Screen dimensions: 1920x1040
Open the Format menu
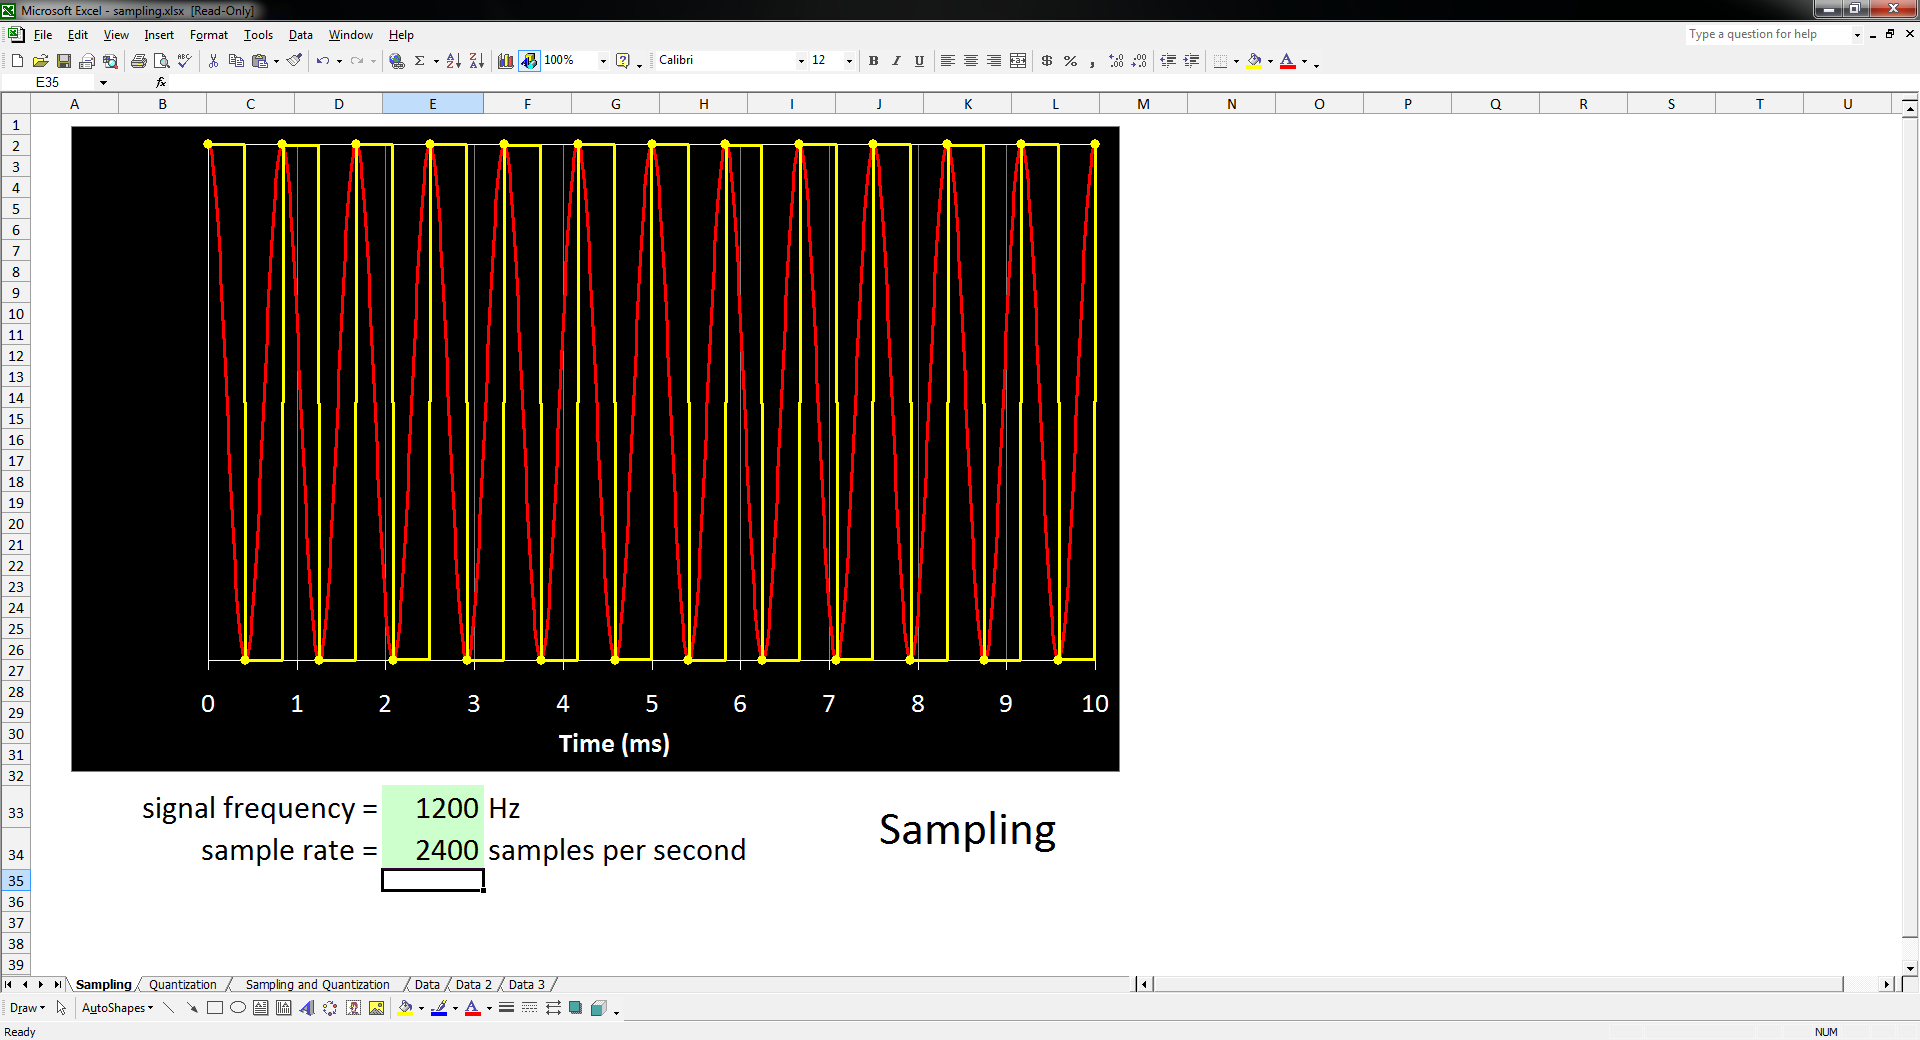point(209,35)
